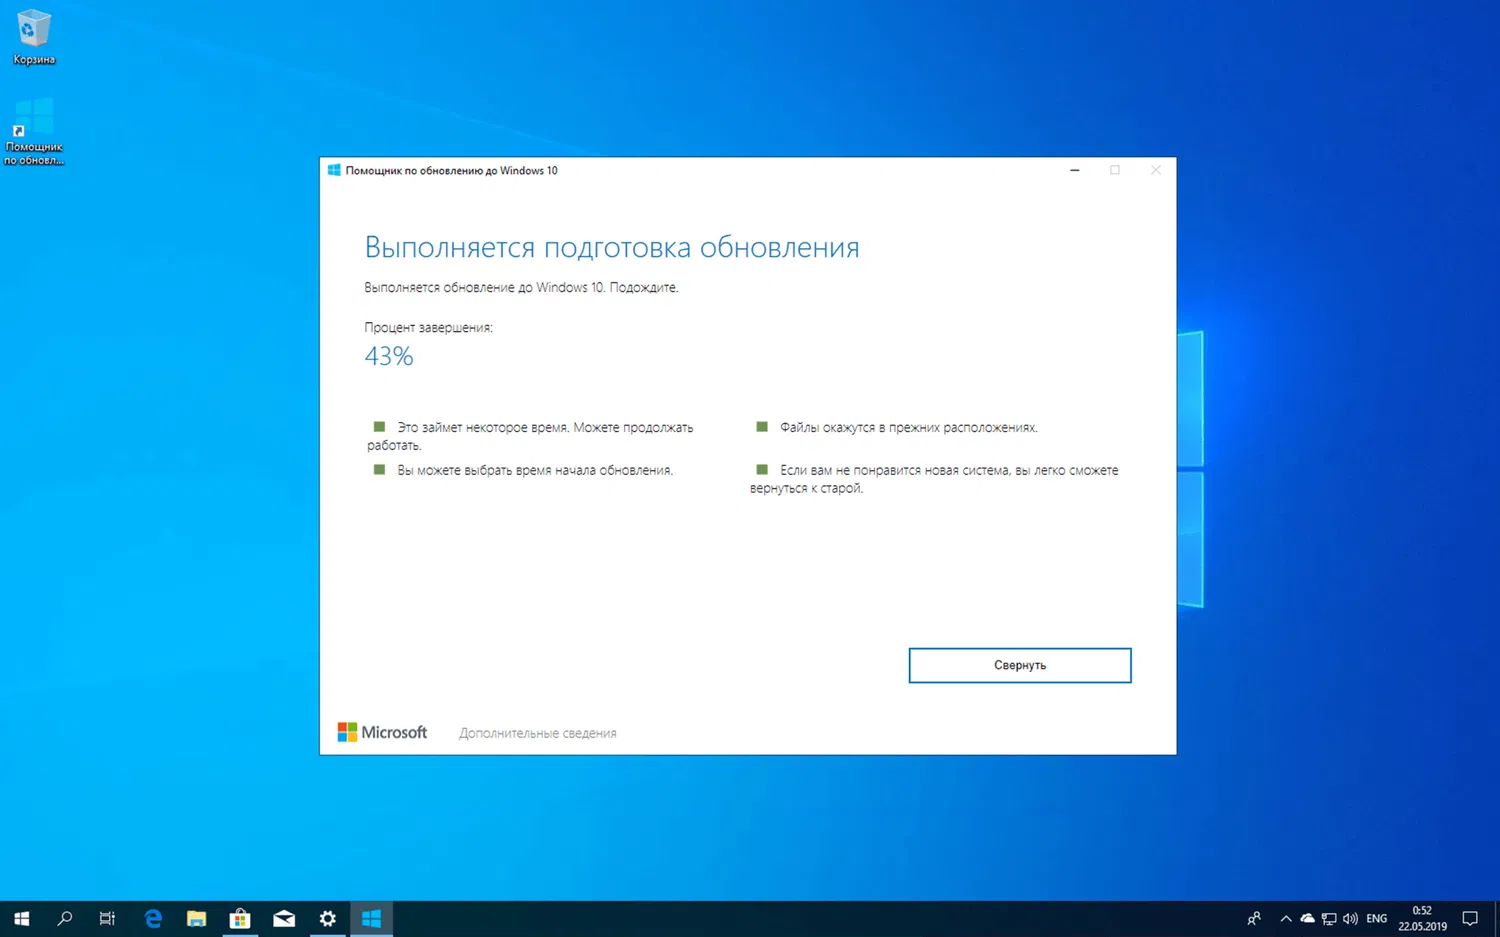Show hidden system tray icons
Viewport: 1500px width, 937px height.
[x=1286, y=918]
